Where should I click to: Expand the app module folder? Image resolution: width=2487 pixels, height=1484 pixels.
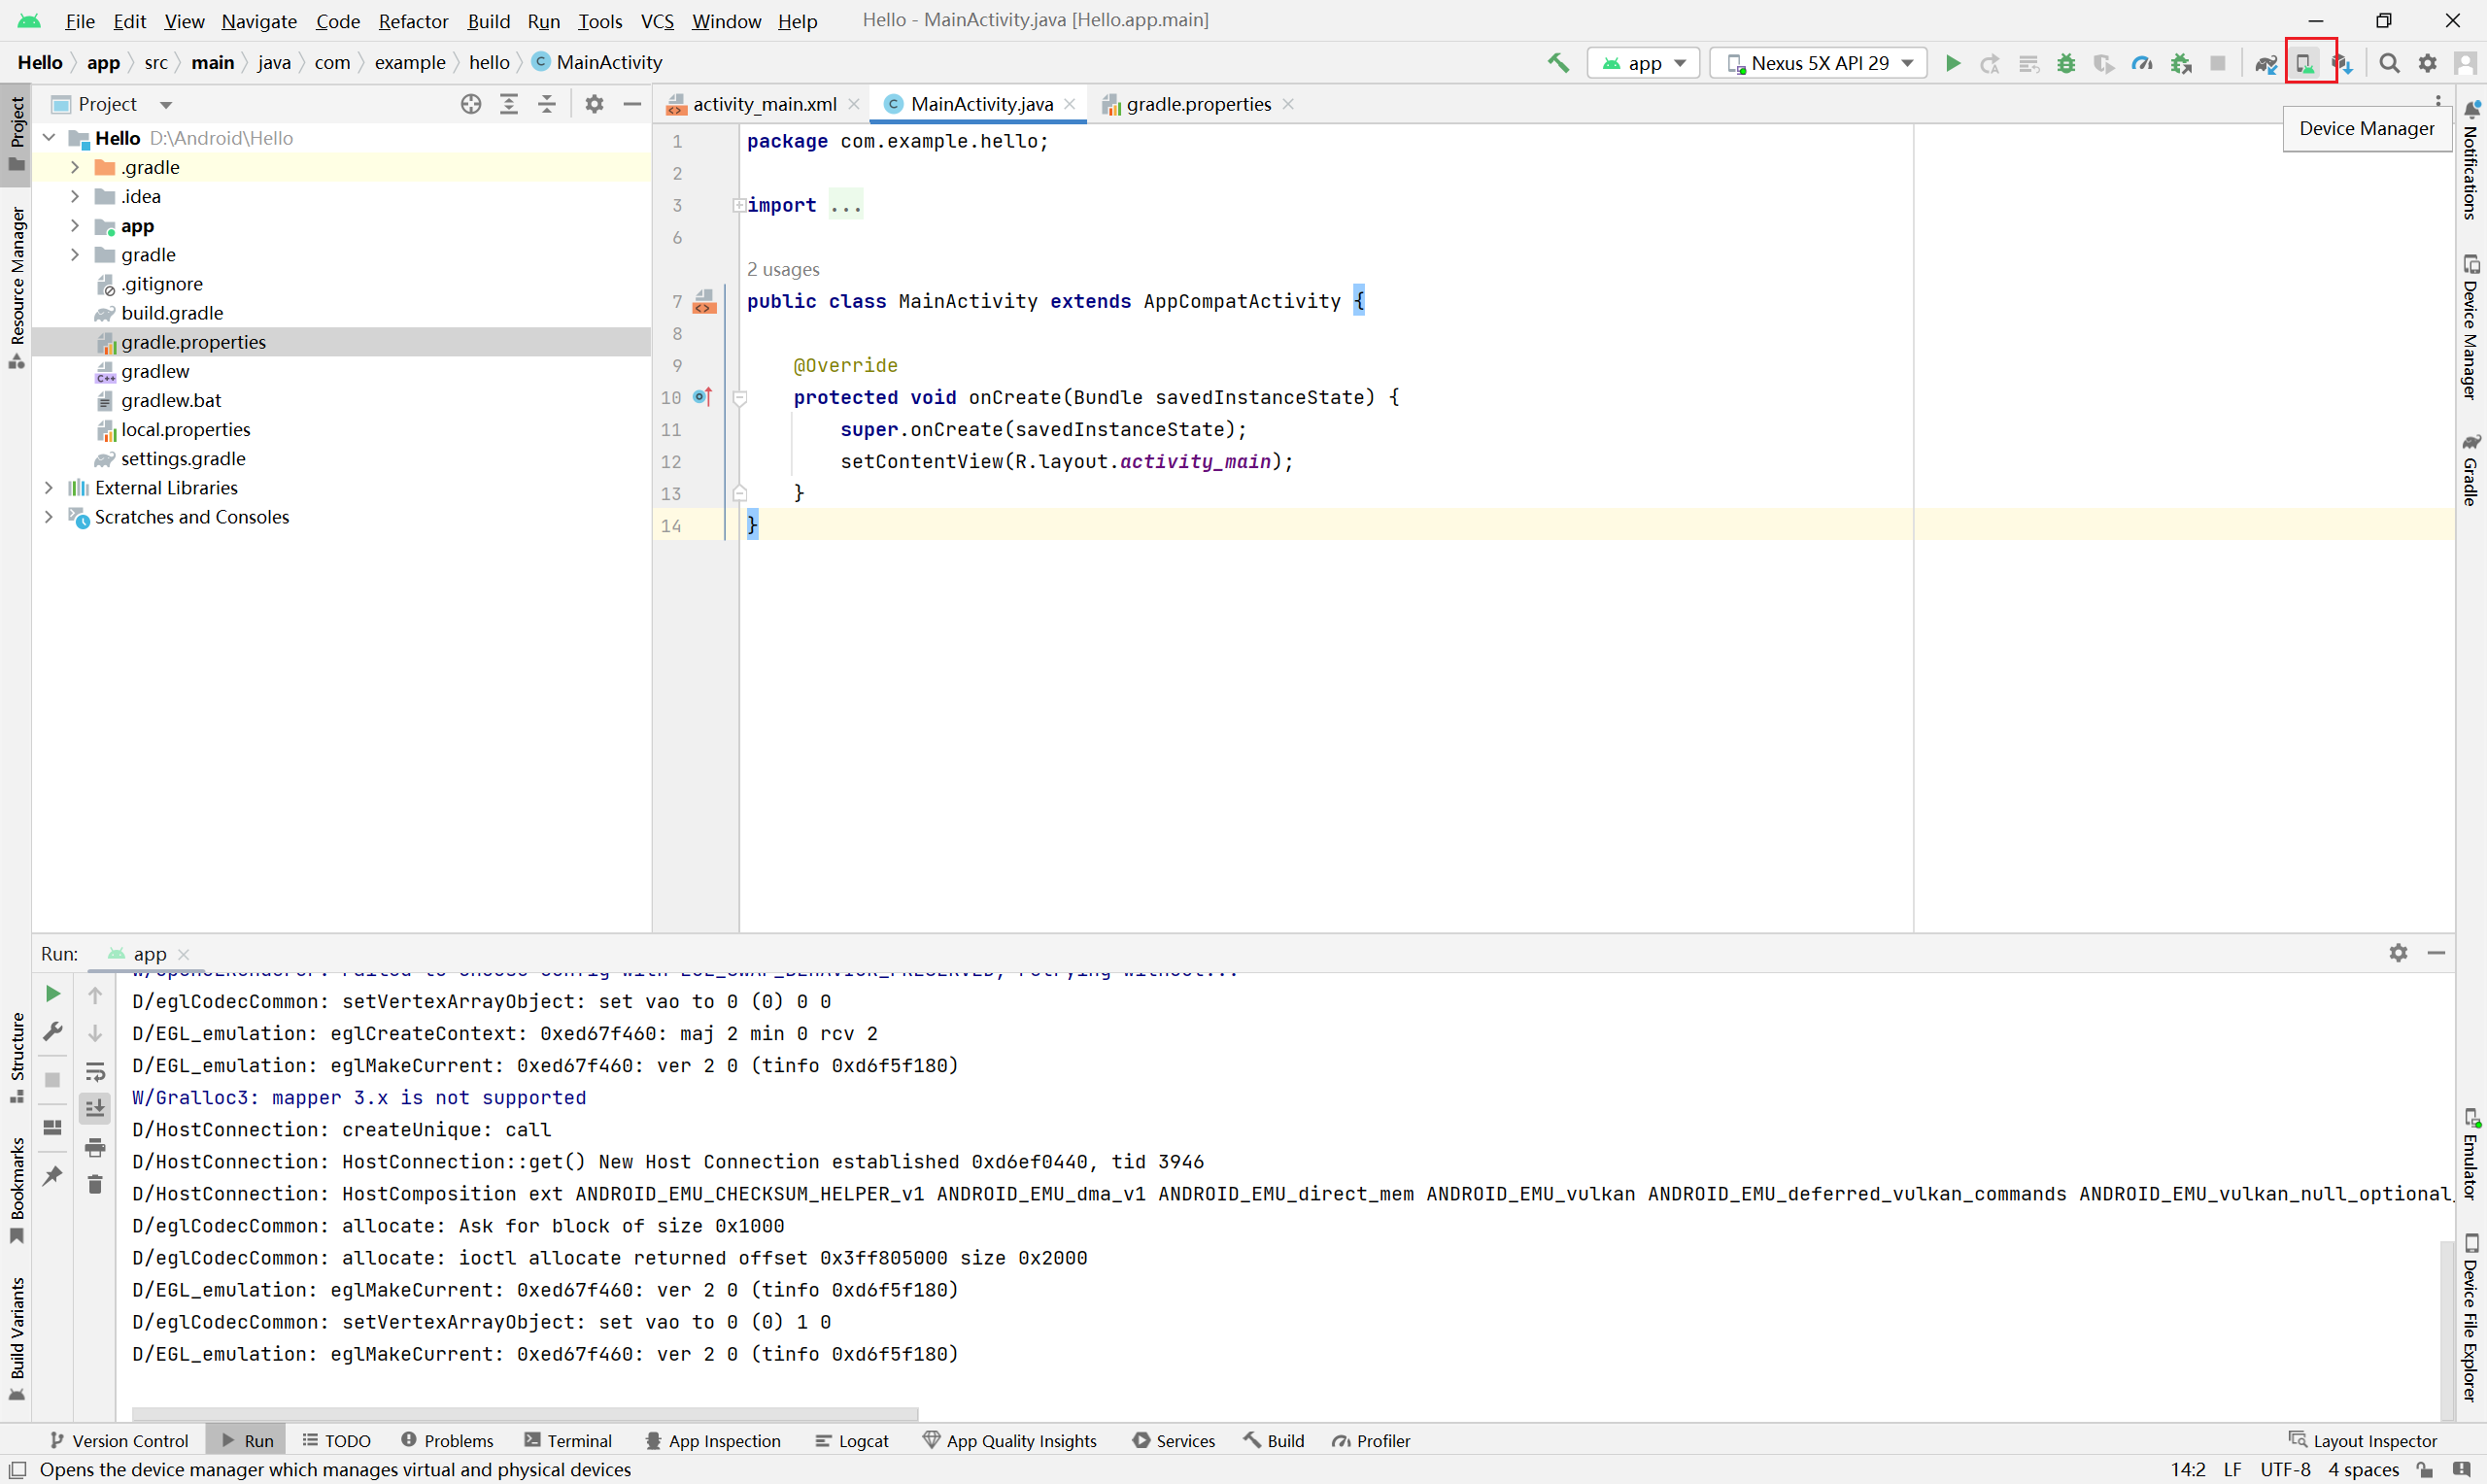[x=75, y=226]
